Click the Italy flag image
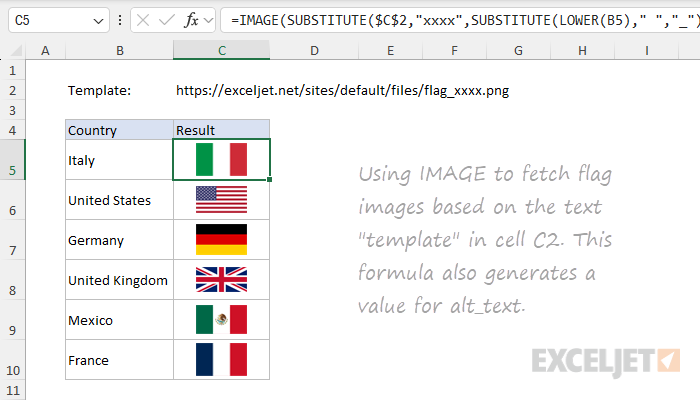This screenshot has width=700, height=400. coord(221,159)
